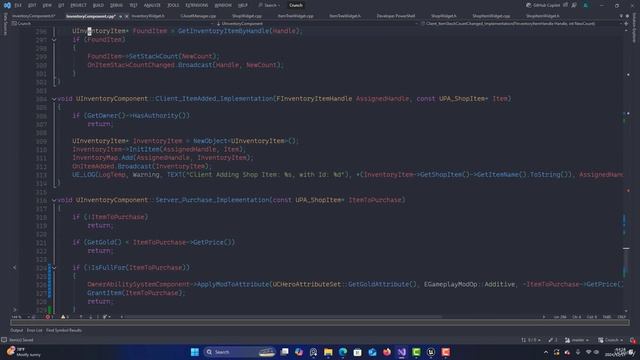Click the navigate down arrow icon
Image resolution: width=640 pixels, height=360 pixels.
click(90, 317)
